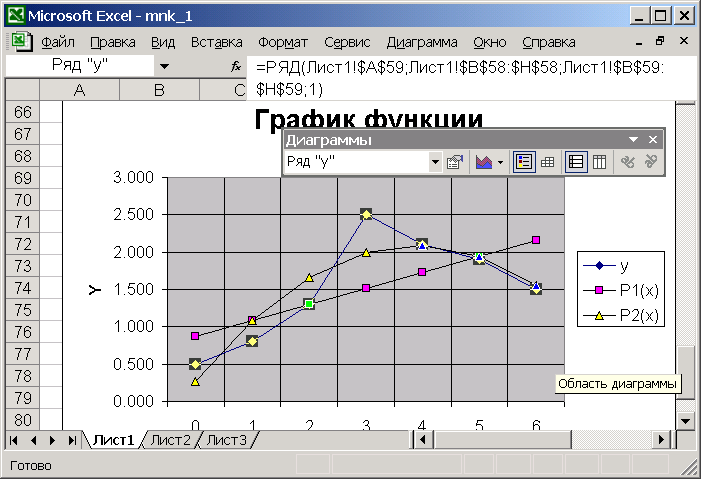Click value axis label 3.000

click(x=133, y=178)
